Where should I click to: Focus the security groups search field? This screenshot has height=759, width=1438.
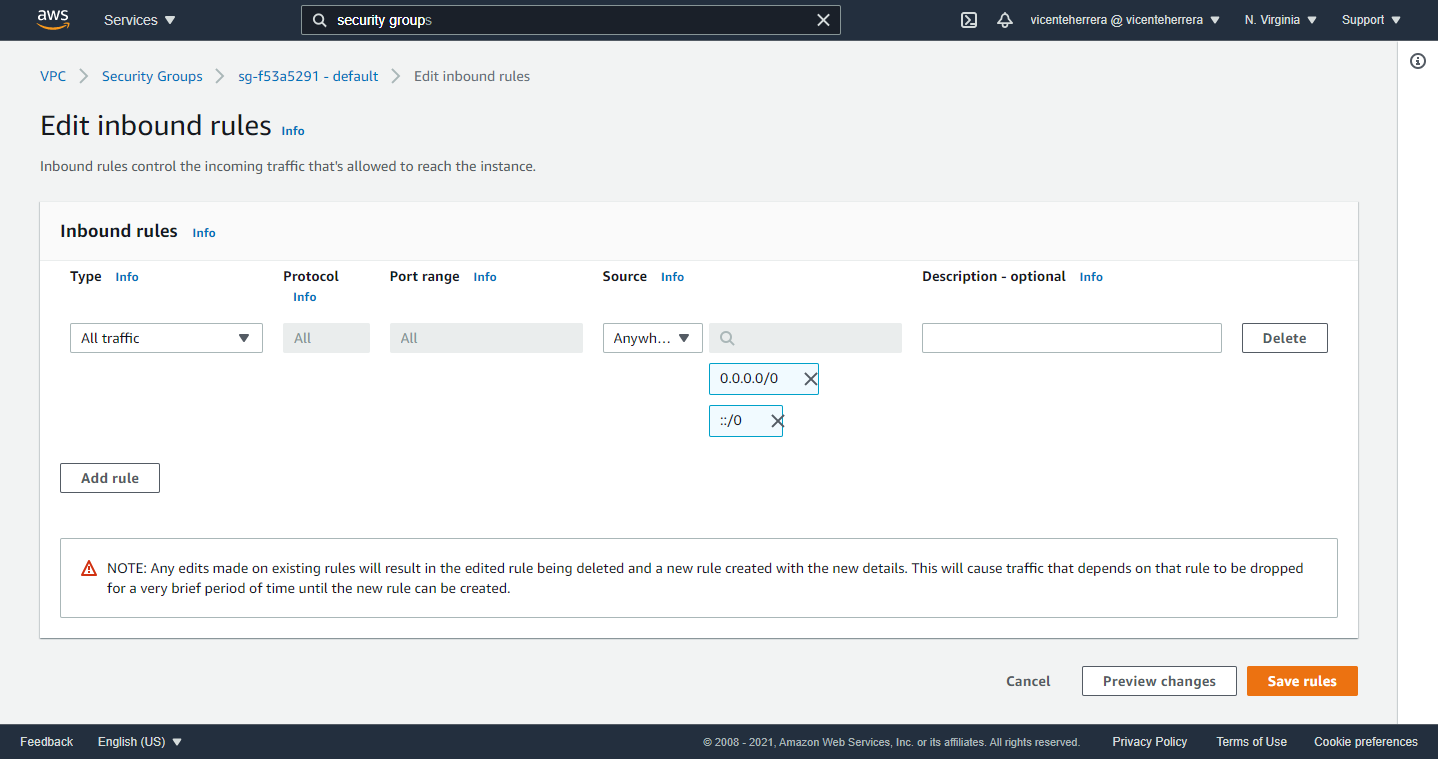pos(570,20)
